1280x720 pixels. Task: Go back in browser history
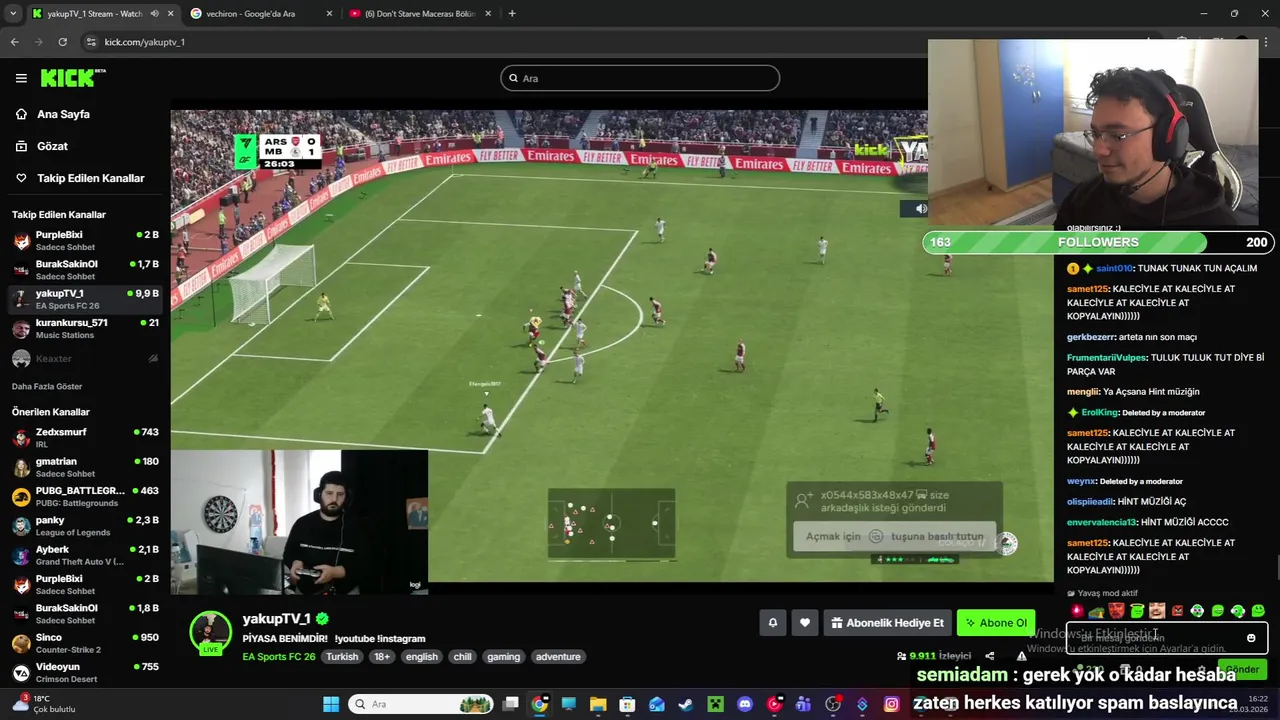pos(14,42)
